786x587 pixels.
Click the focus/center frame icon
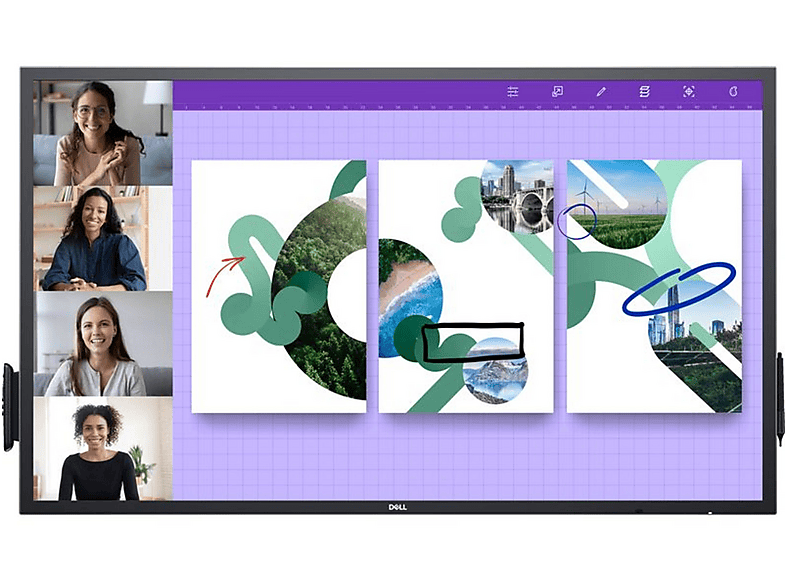tap(689, 91)
